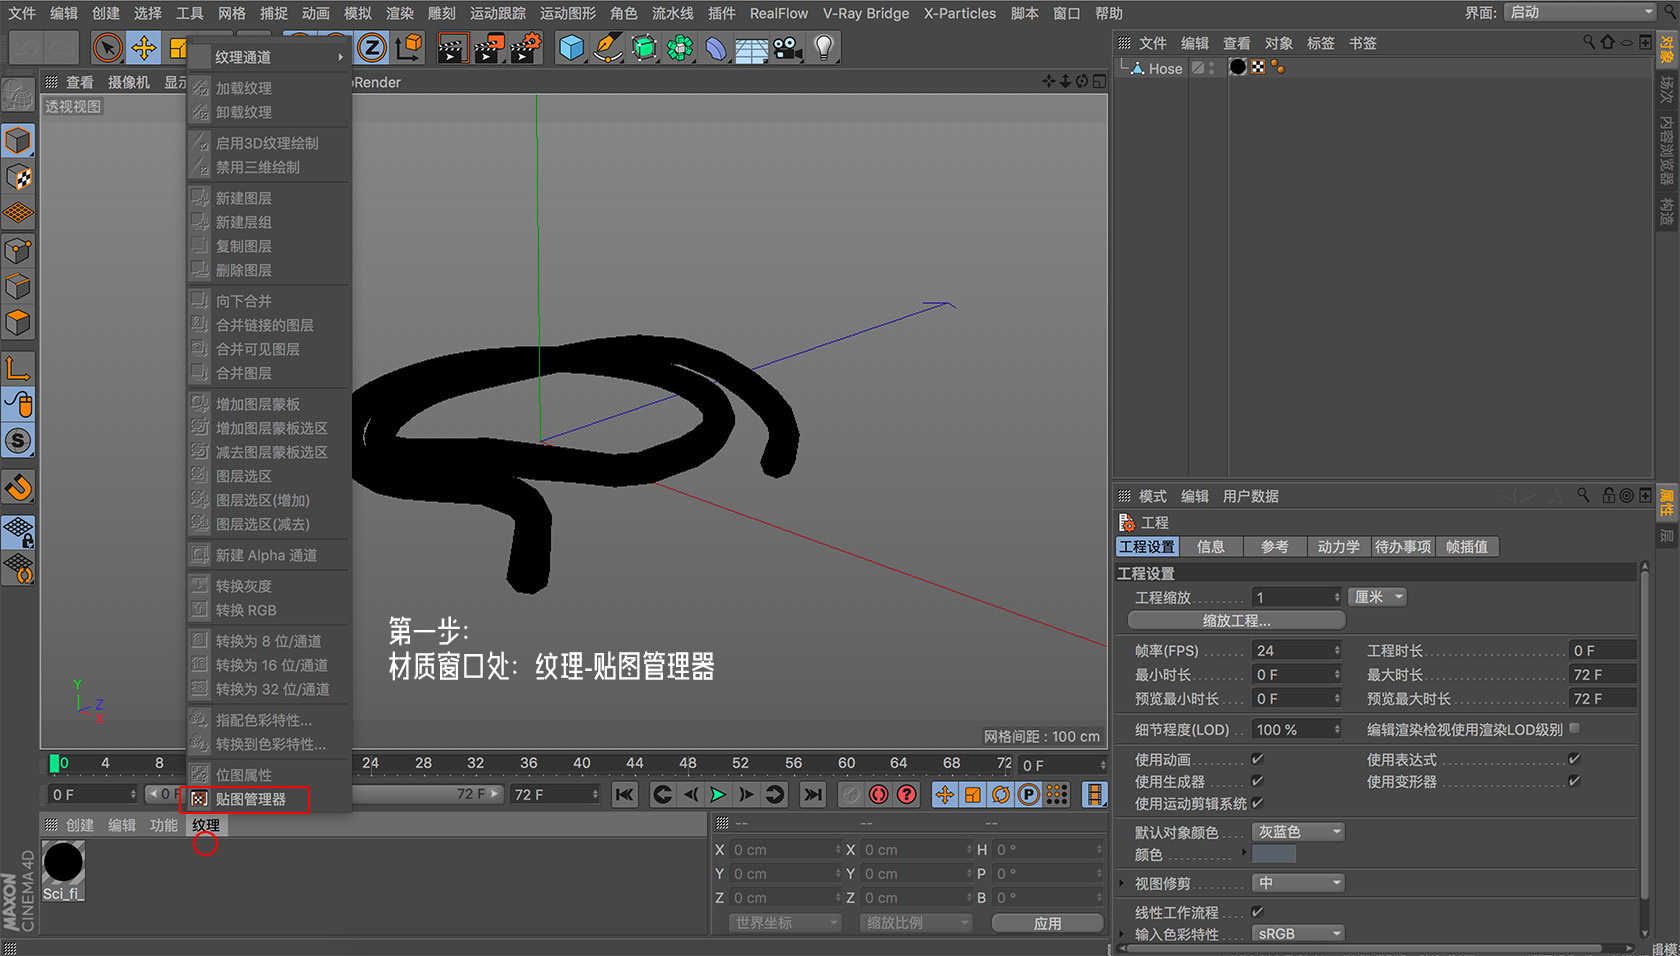Open the 缩放比例 dropdown
Screen dimensions: 1680x956
pos(916,923)
